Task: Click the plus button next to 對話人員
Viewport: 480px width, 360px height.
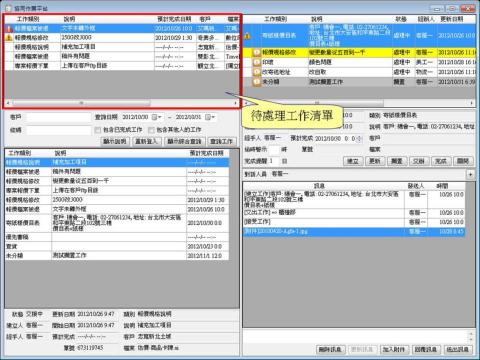Action: [x=470, y=174]
